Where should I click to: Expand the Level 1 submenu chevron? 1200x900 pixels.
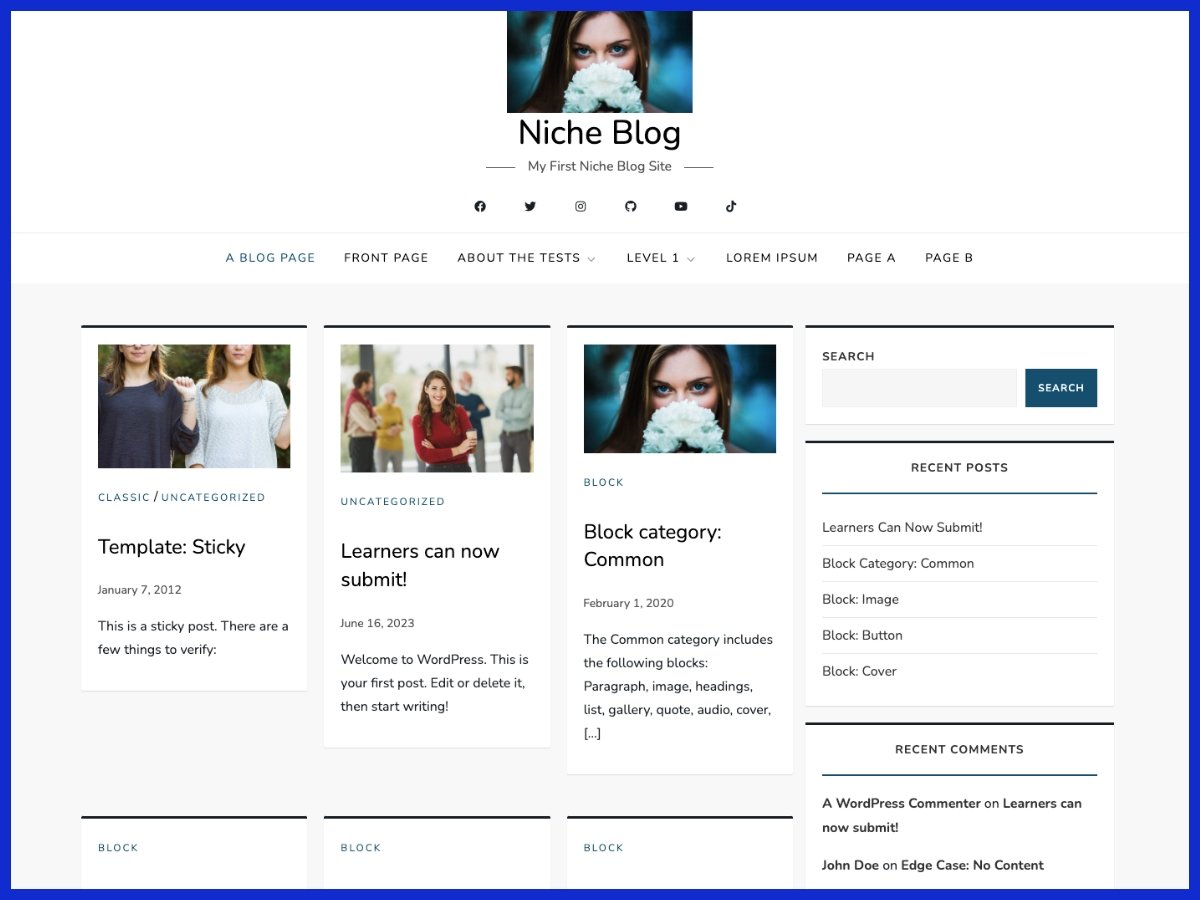tap(691, 259)
